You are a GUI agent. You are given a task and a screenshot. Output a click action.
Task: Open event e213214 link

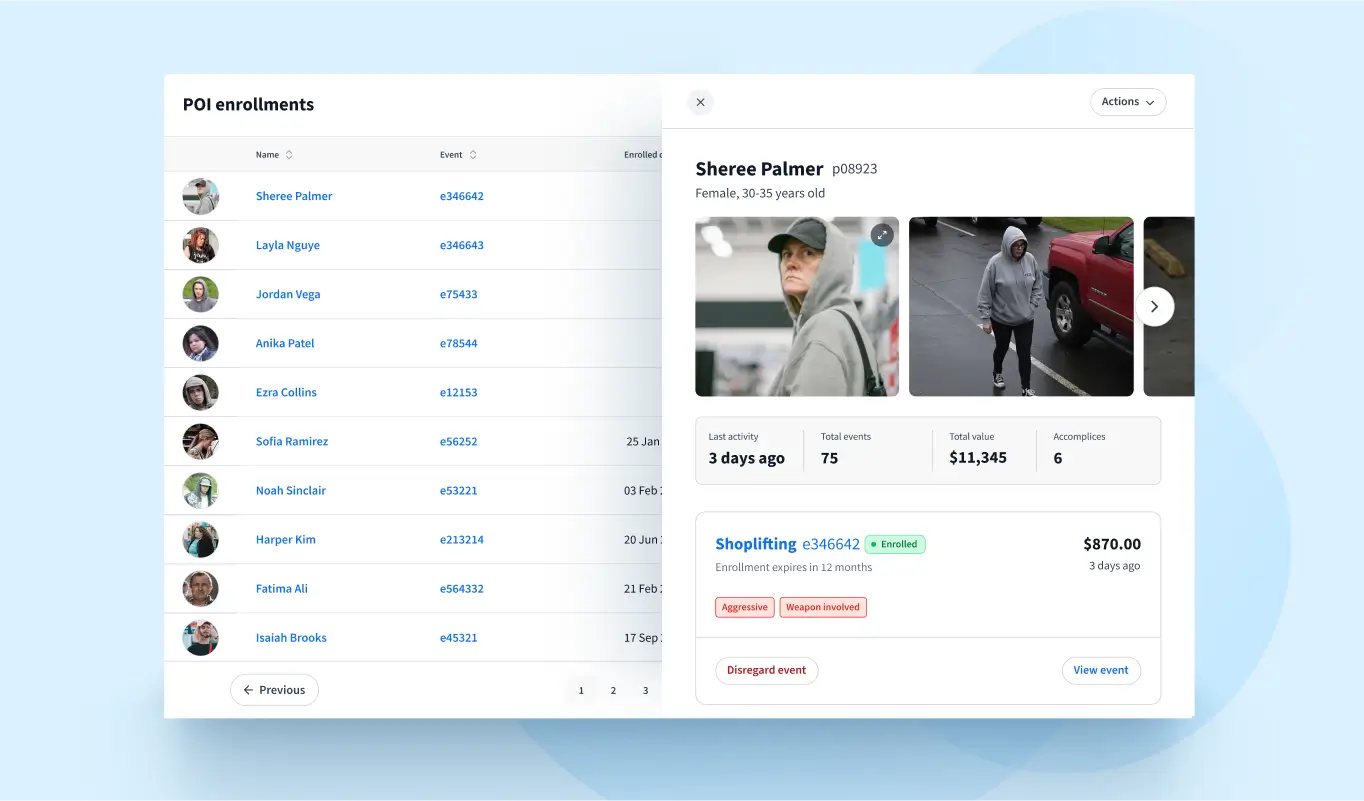(462, 539)
